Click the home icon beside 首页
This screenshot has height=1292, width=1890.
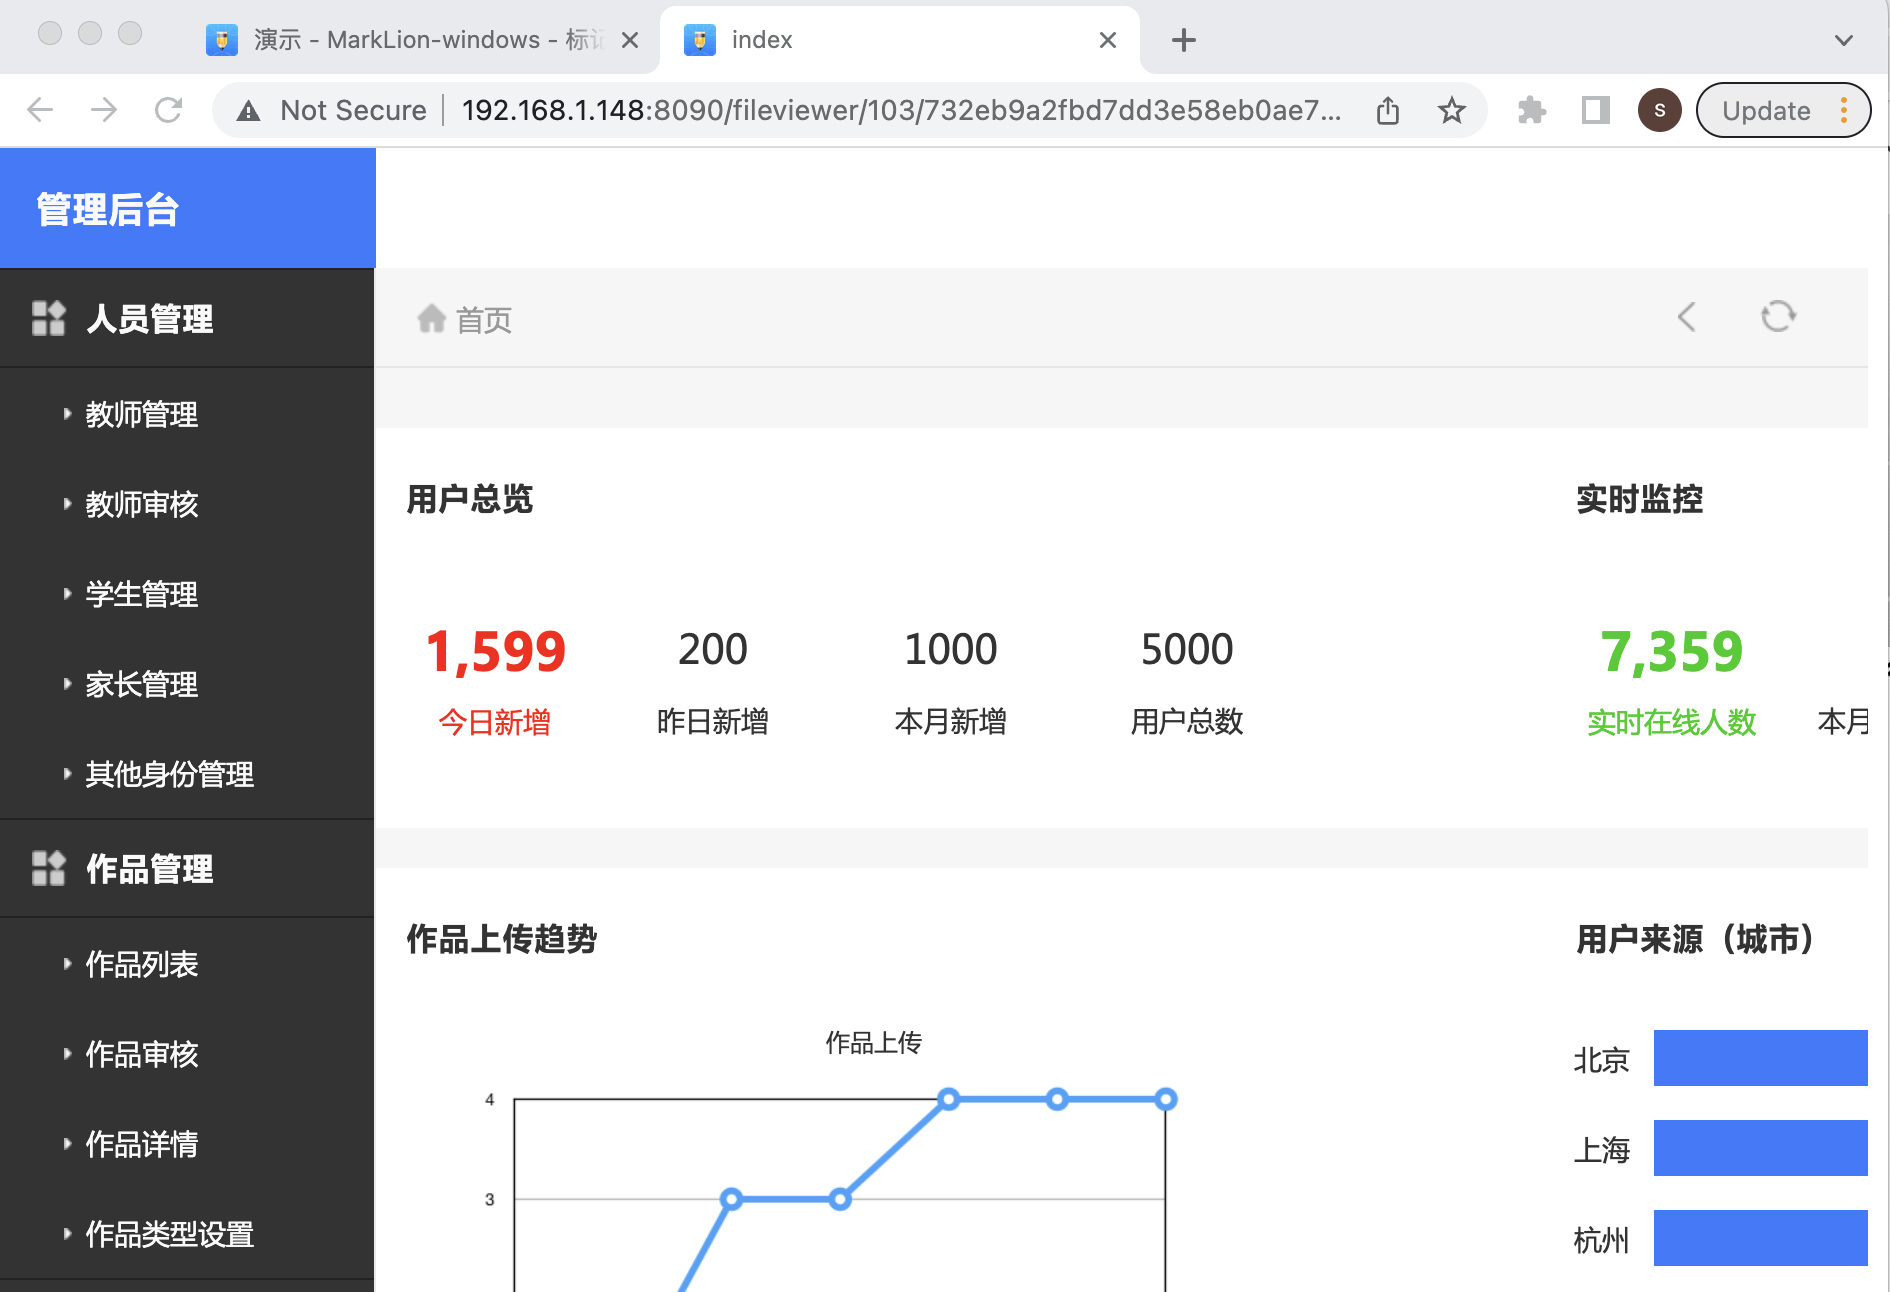[x=431, y=319]
